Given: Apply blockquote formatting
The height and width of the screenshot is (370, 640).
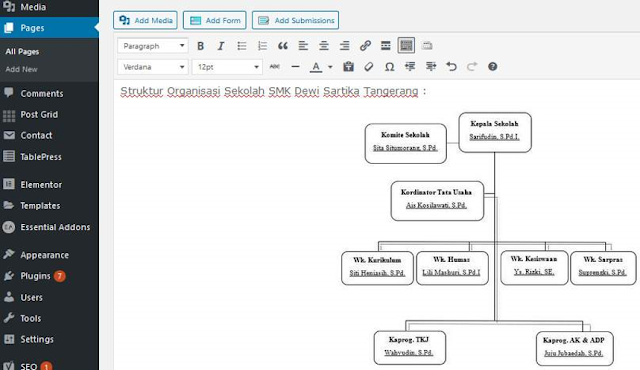Looking at the screenshot, I should click(x=282, y=46).
